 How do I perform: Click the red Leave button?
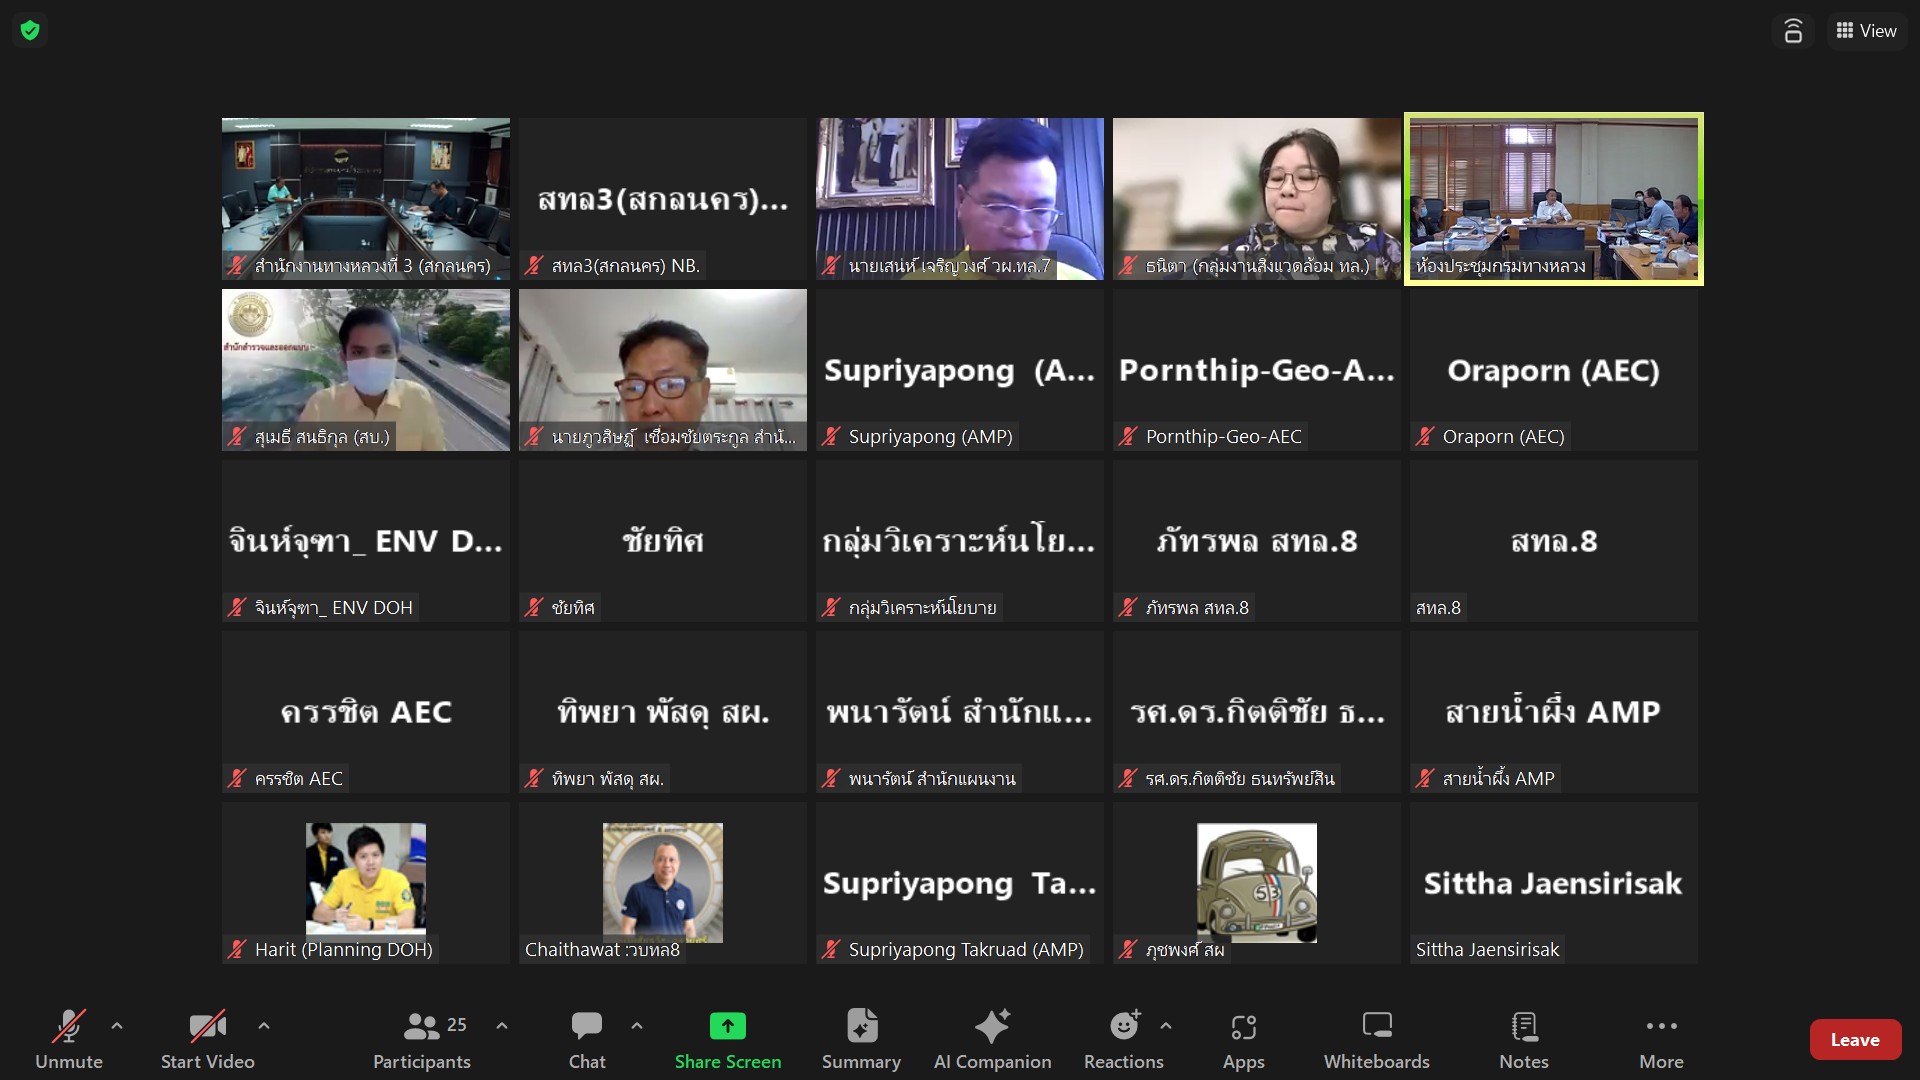1855,1040
